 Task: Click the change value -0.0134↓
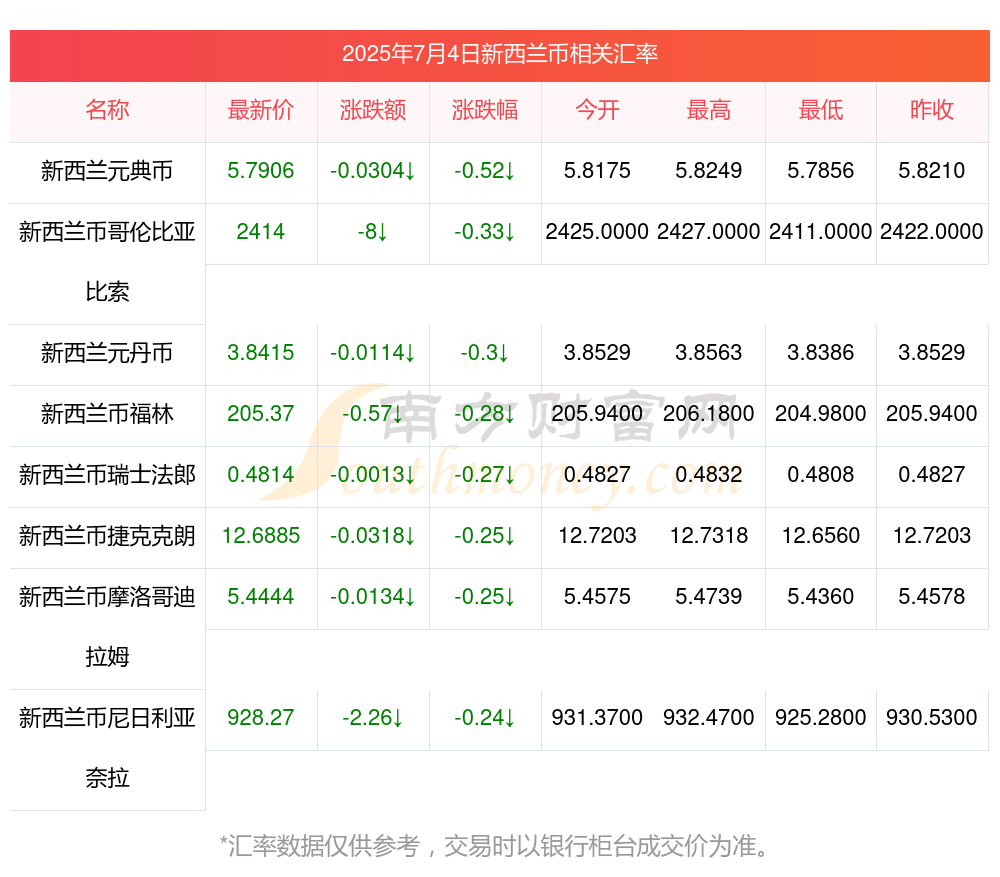(x=373, y=596)
